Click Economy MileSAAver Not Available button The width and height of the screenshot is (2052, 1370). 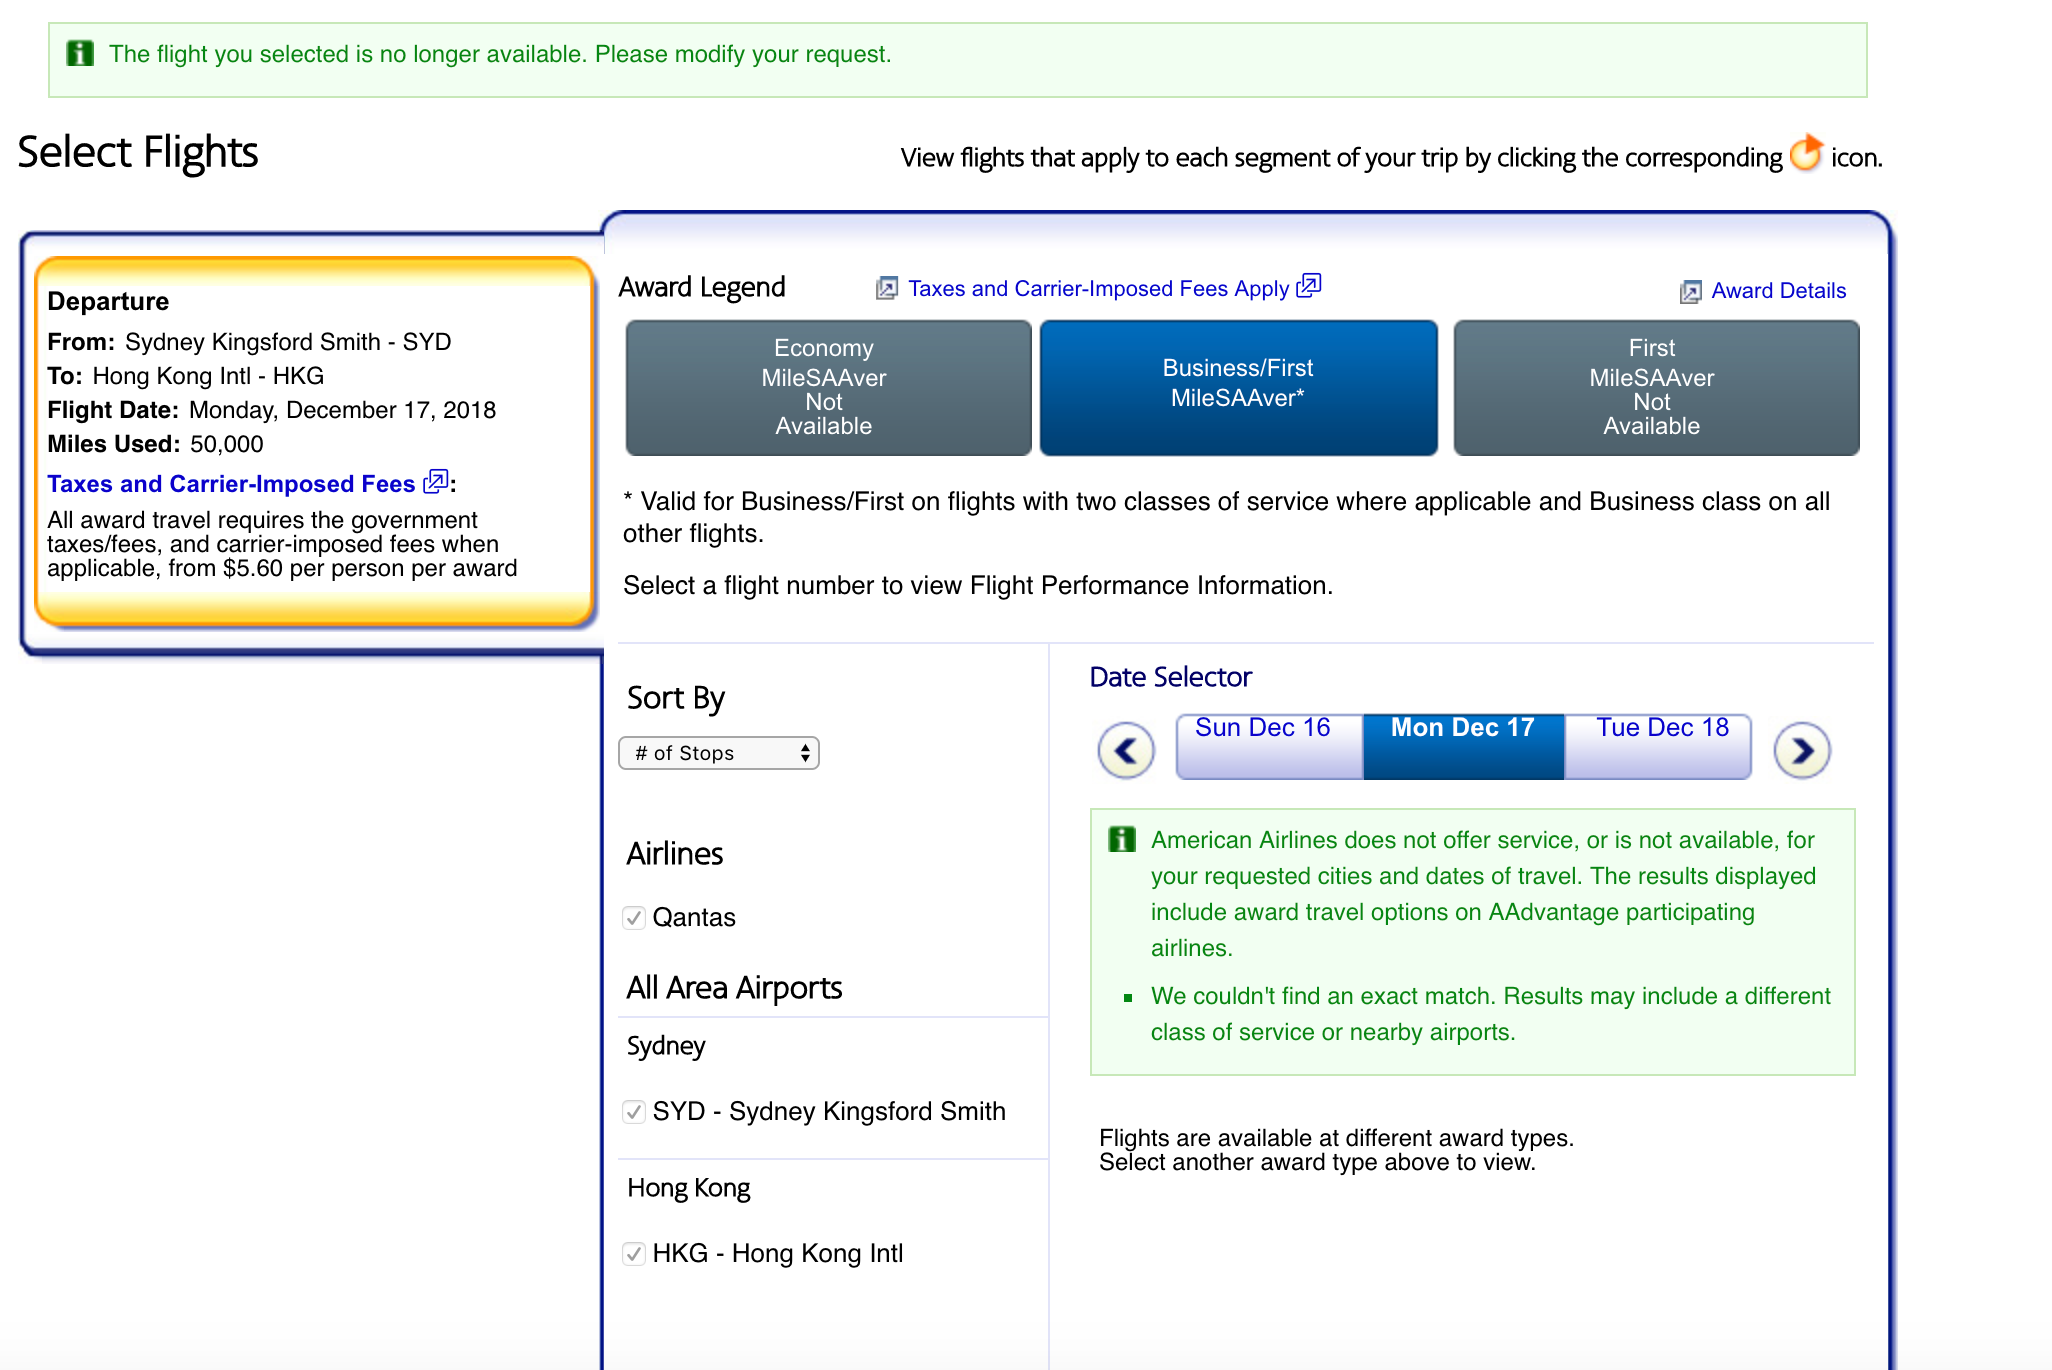[x=827, y=387]
